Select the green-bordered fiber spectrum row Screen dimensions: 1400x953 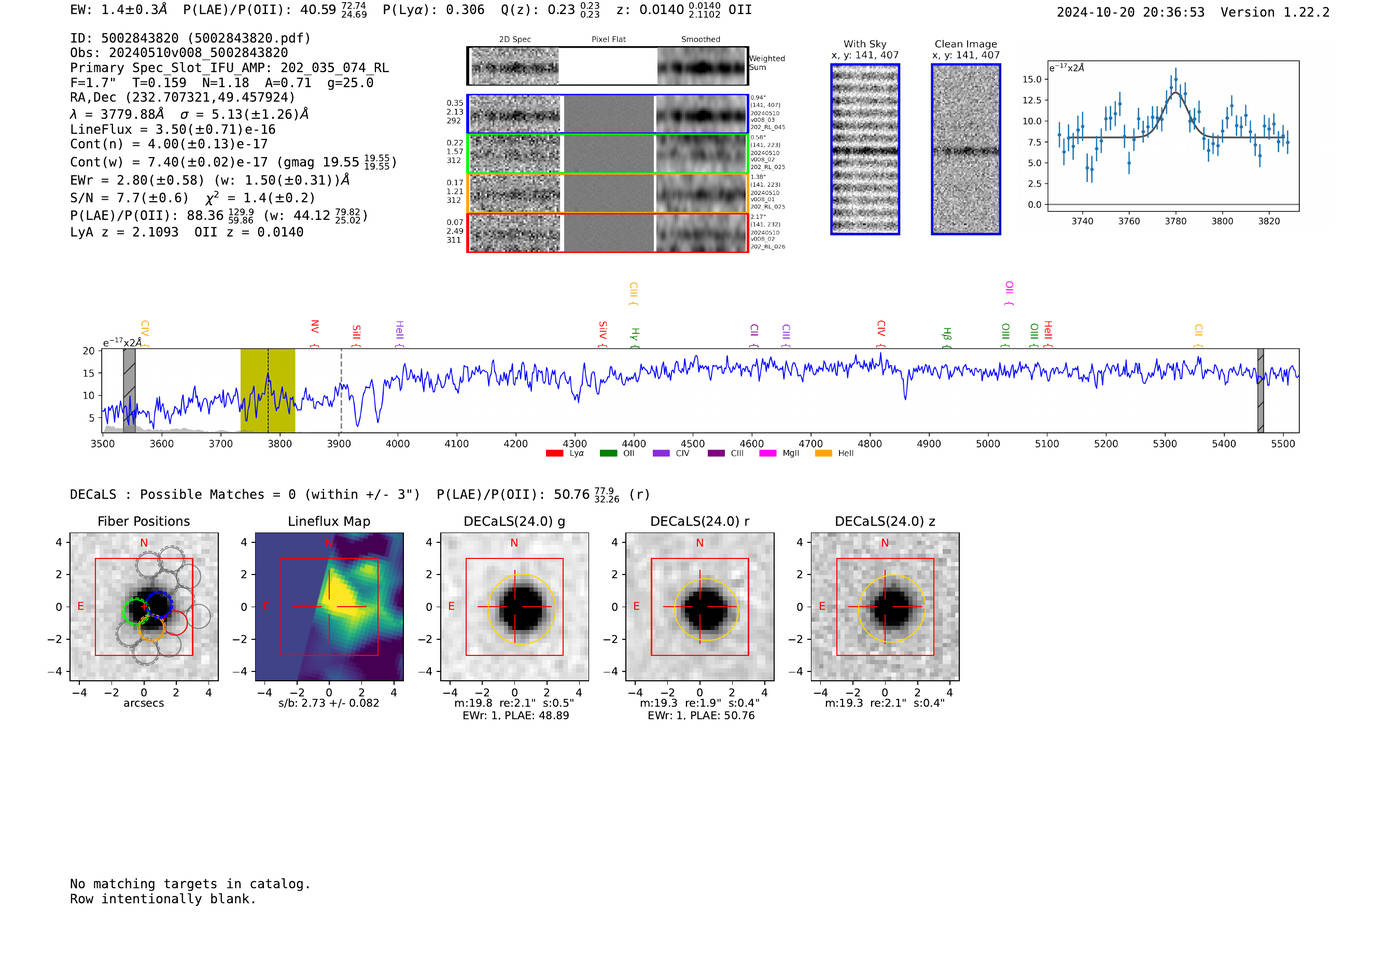pos(608,154)
